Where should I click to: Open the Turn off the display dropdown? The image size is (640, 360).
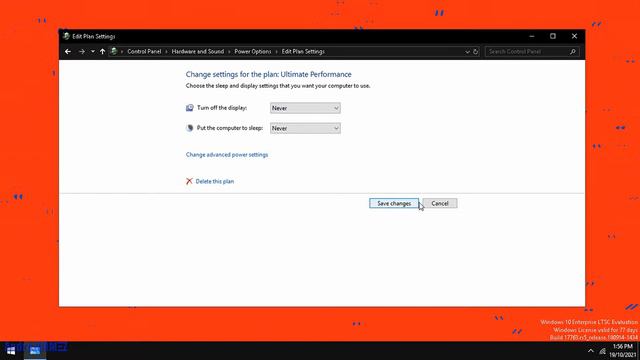pos(305,108)
